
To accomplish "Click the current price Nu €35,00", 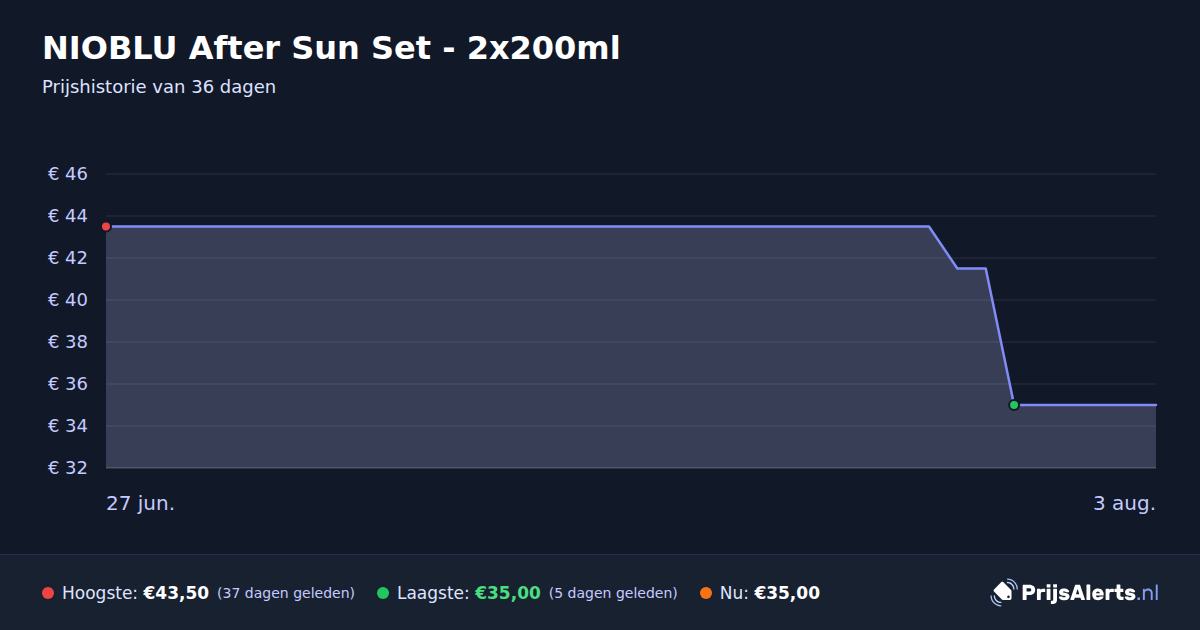I will 770,593.
